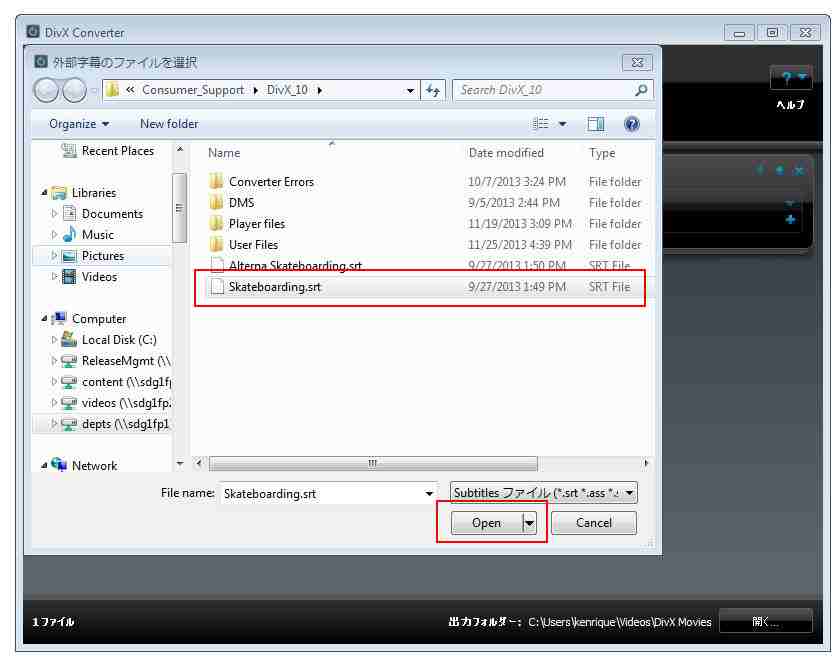835x658 pixels.
Task: Open the Music library
Action: (x=88, y=235)
